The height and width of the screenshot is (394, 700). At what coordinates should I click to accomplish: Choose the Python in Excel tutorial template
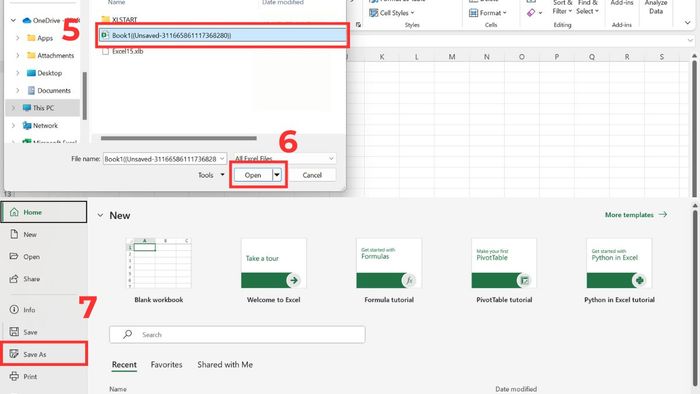(x=619, y=263)
